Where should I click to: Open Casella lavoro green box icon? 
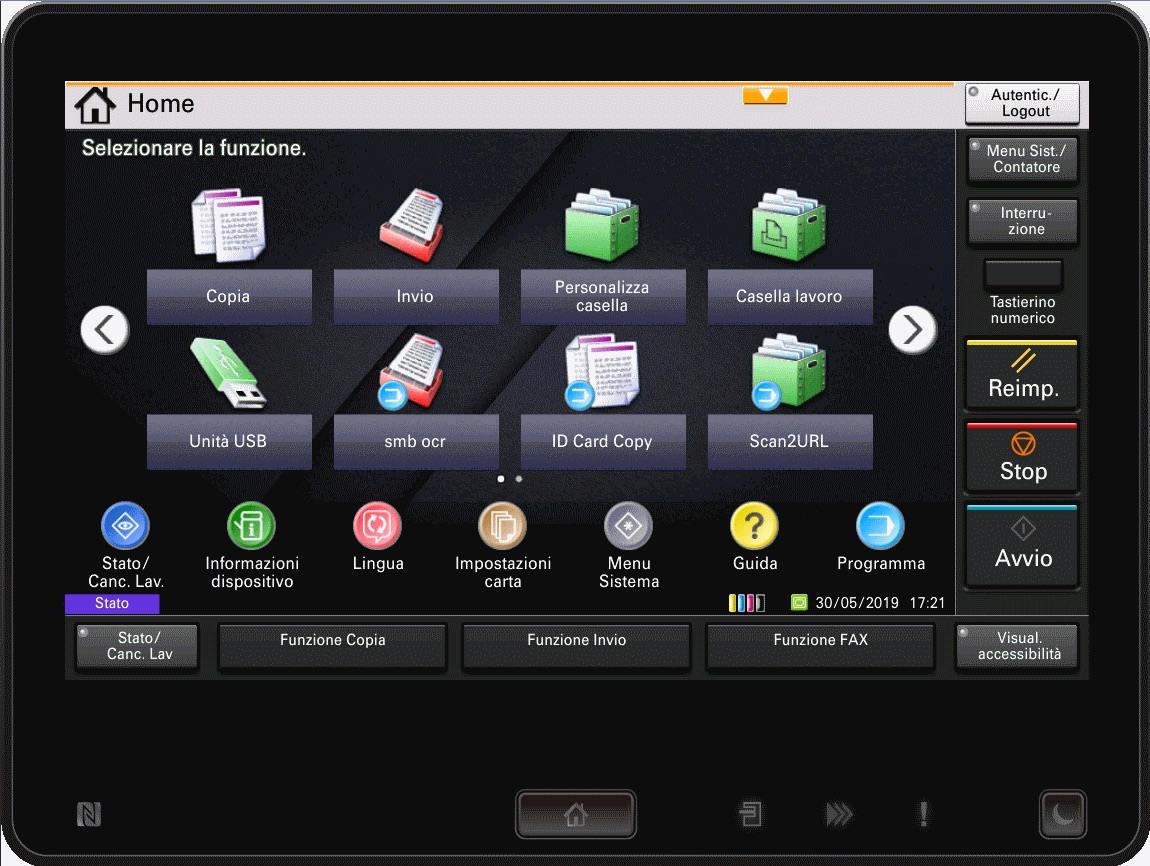point(788,226)
